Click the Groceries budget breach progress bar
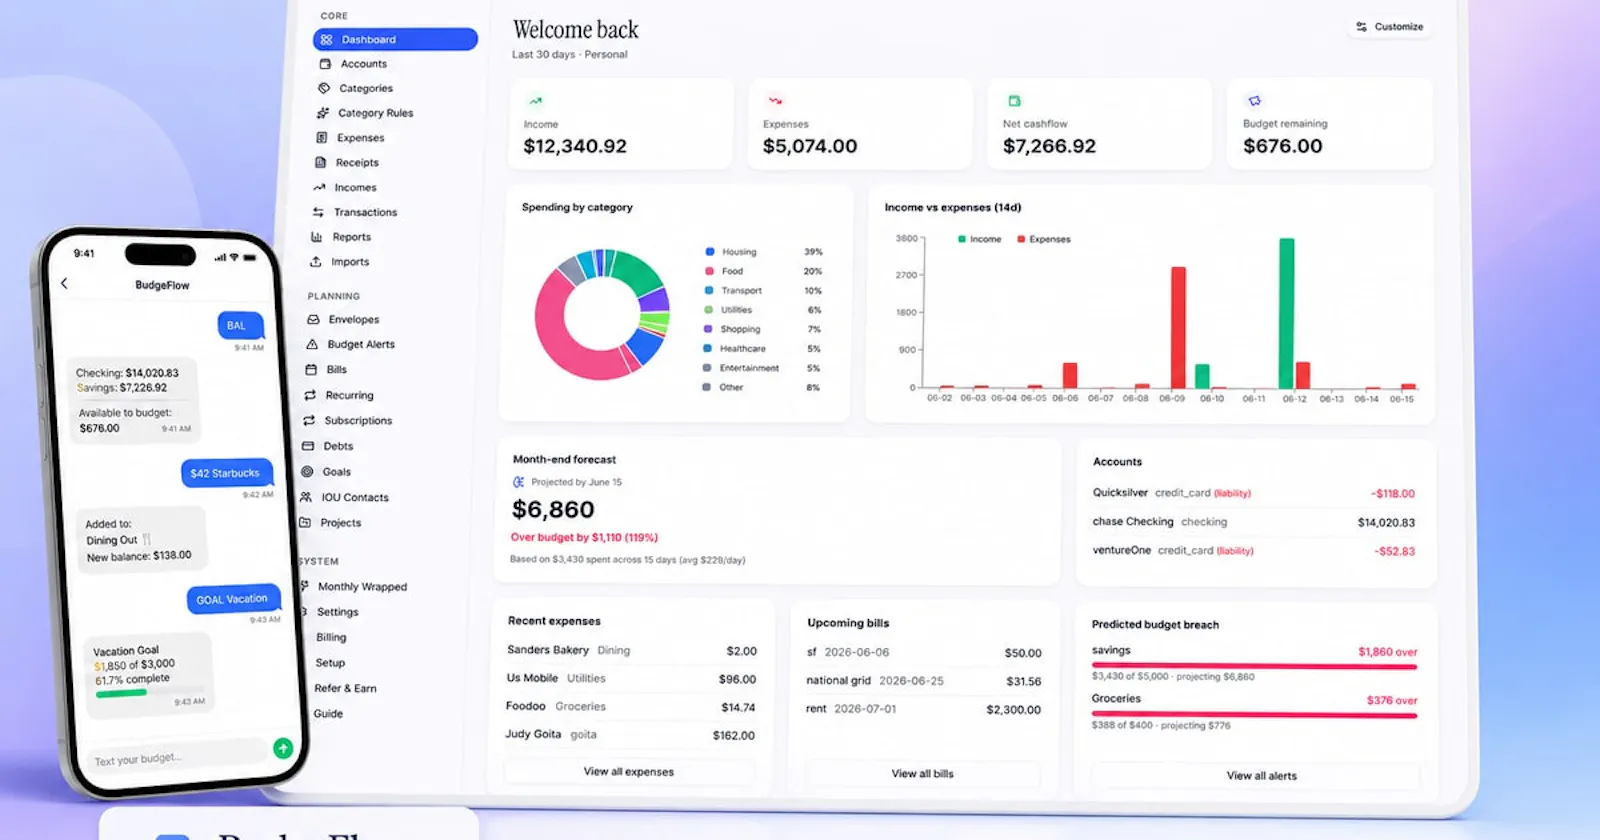Screen dimensions: 1600x840 point(1255,715)
